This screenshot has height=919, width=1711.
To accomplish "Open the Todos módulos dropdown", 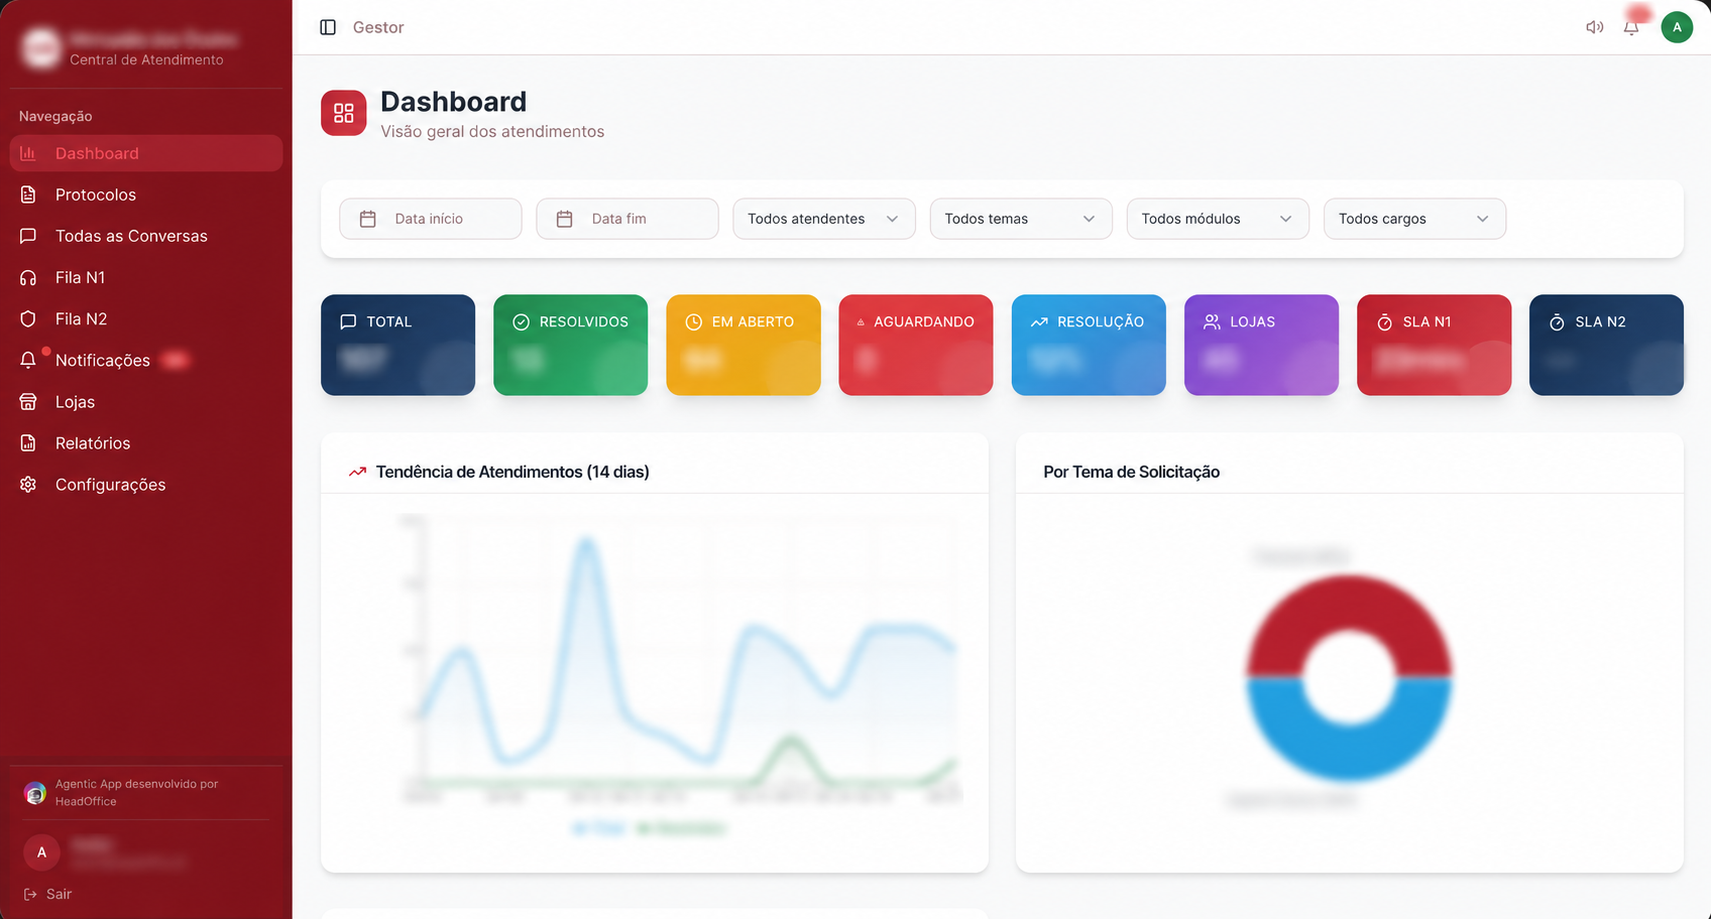I will tap(1218, 219).
